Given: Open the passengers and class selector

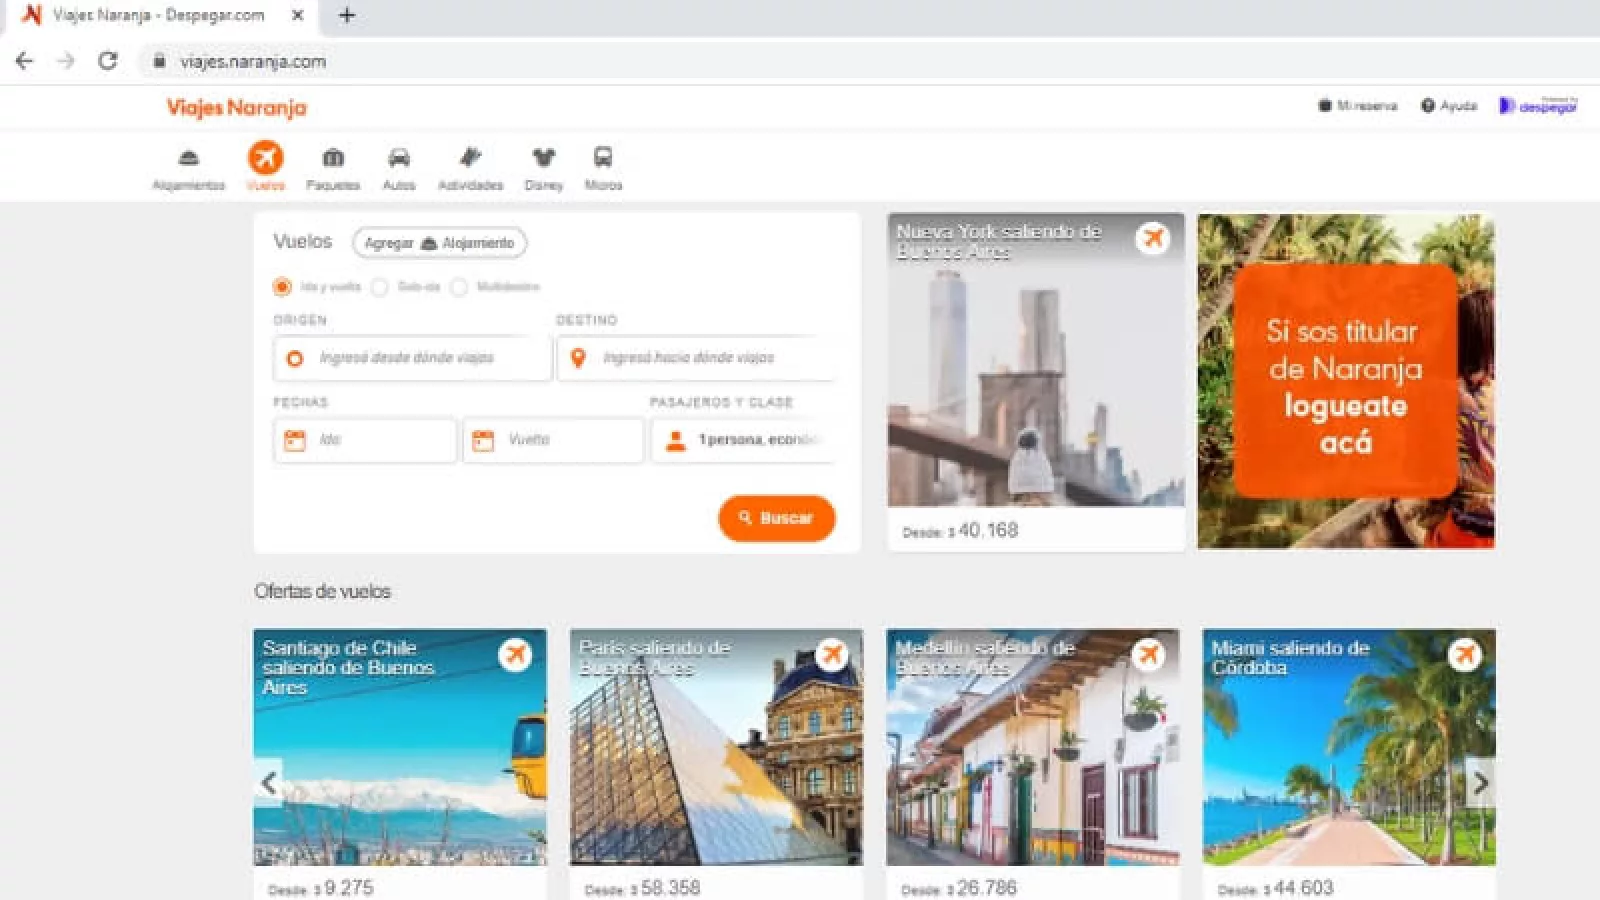Looking at the screenshot, I should [x=744, y=440].
